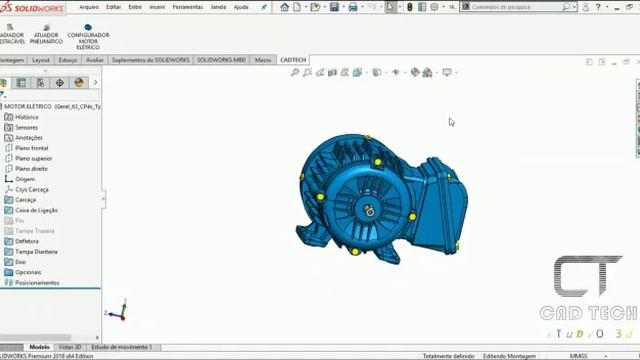Image resolution: width=640 pixels, height=360 pixels.
Task: Open the Arquivo menu
Action: (x=89, y=7)
